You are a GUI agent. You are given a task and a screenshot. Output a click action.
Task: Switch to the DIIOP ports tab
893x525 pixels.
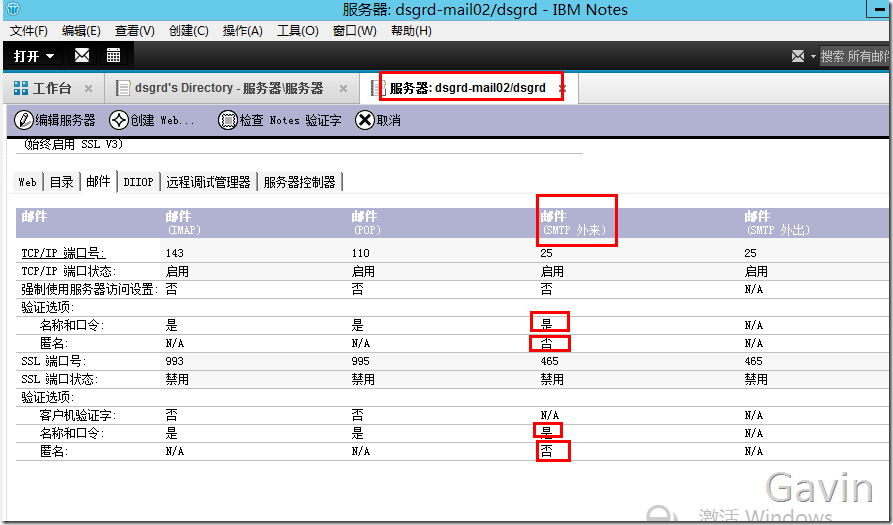(138, 182)
